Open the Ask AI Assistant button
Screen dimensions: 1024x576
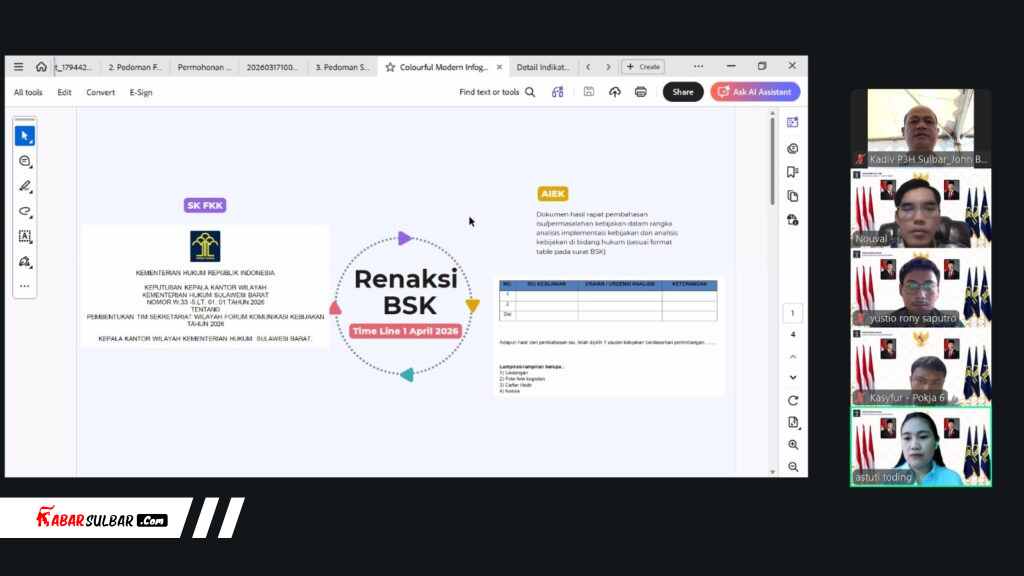click(x=755, y=92)
